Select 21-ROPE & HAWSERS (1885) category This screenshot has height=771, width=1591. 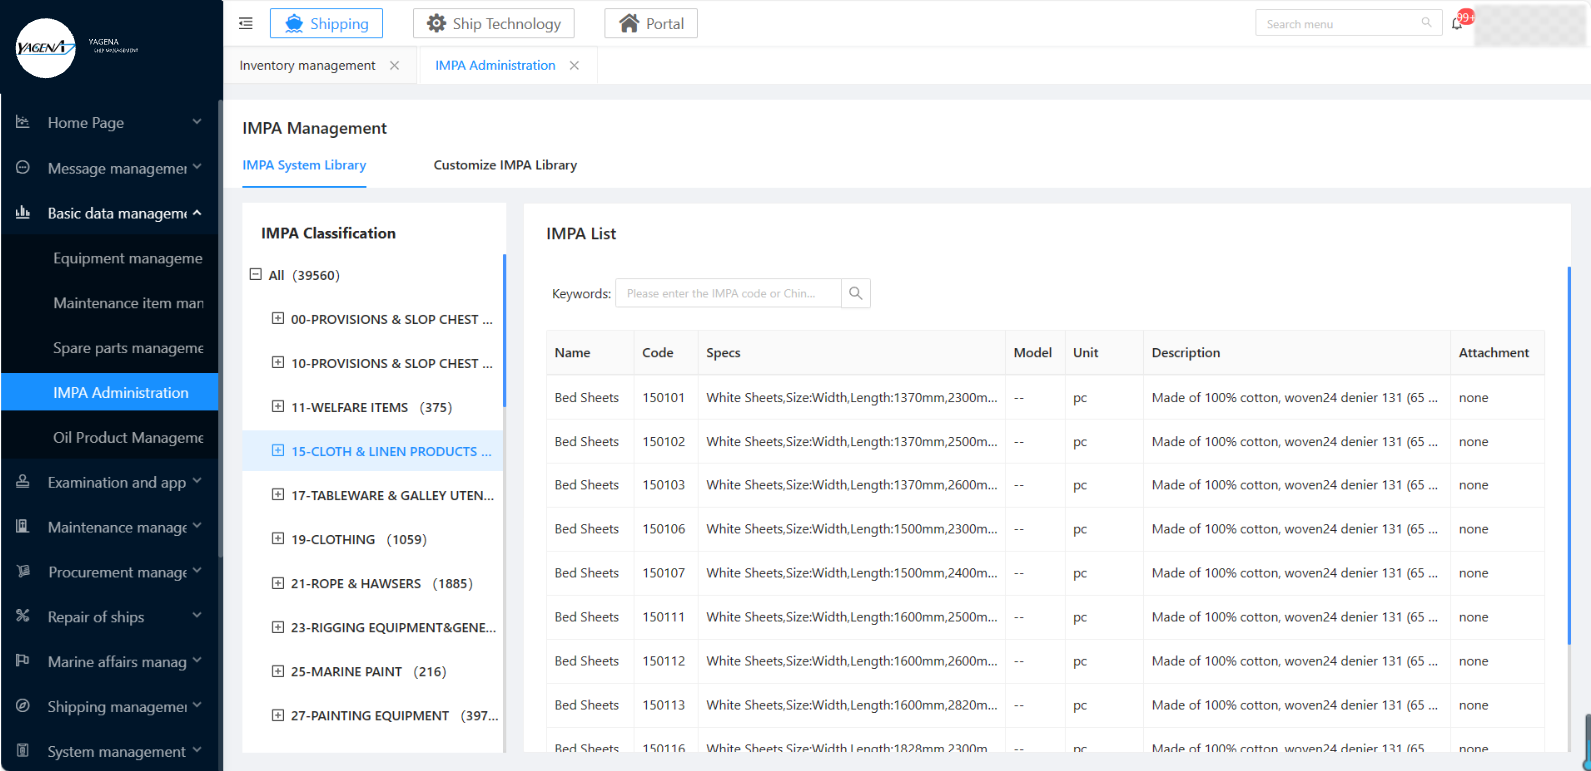point(382,583)
